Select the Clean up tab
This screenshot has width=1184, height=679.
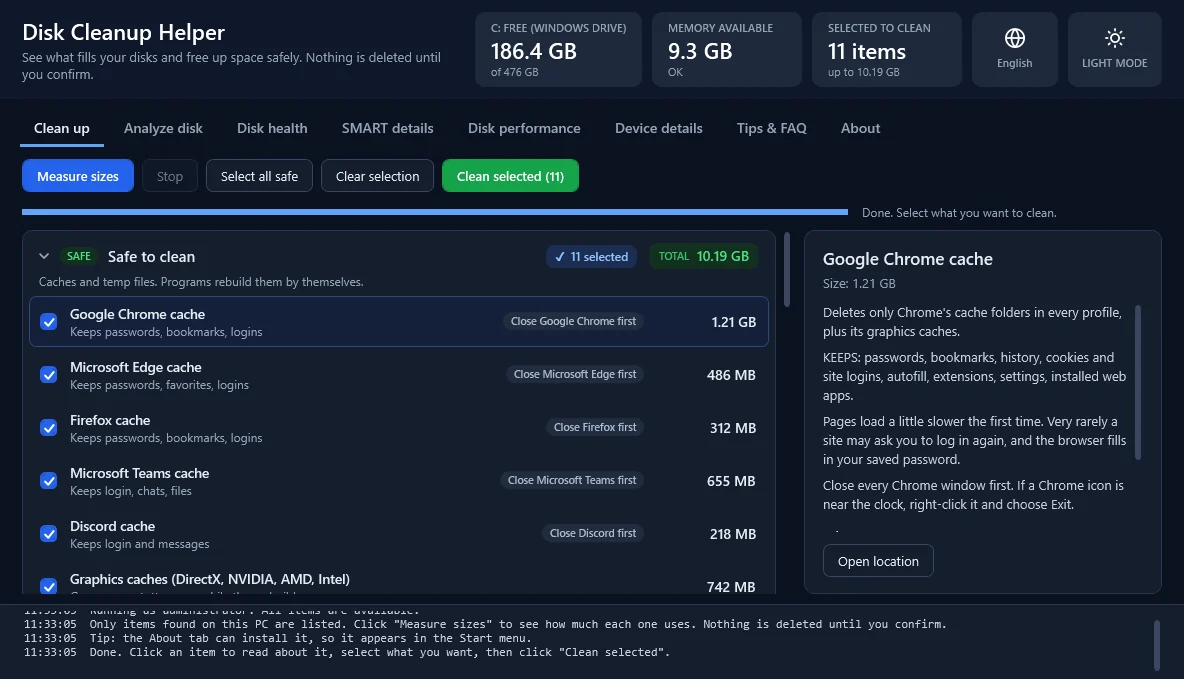coord(62,128)
